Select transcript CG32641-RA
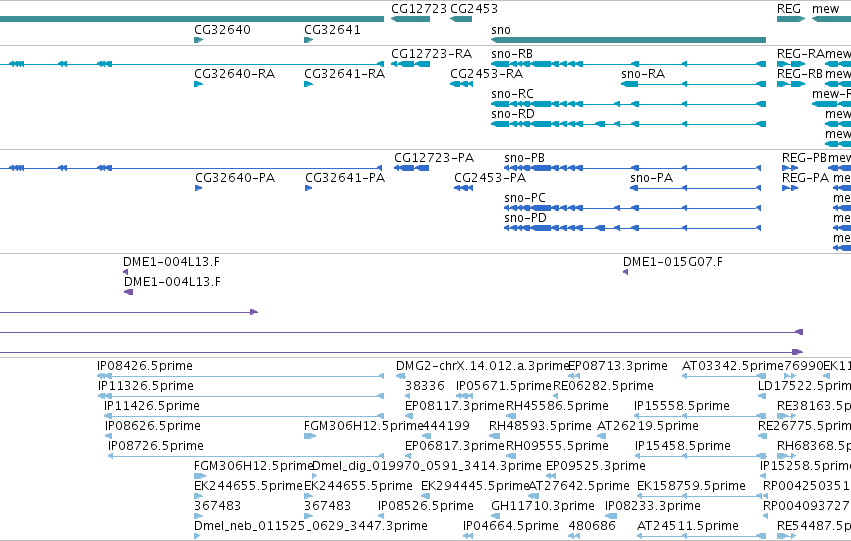 [308, 84]
